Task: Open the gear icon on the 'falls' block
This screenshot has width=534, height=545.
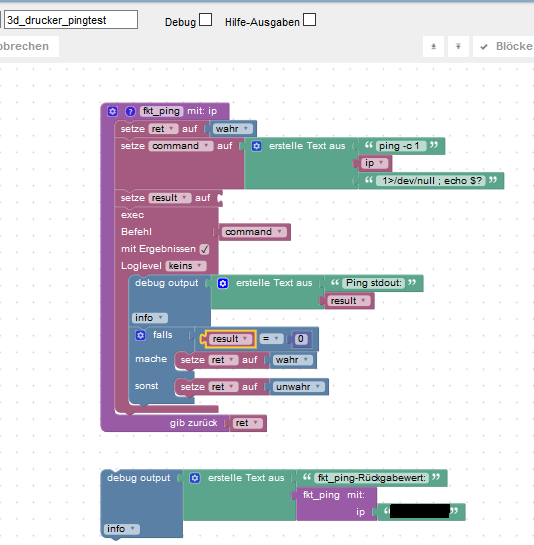Action: (140, 335)
